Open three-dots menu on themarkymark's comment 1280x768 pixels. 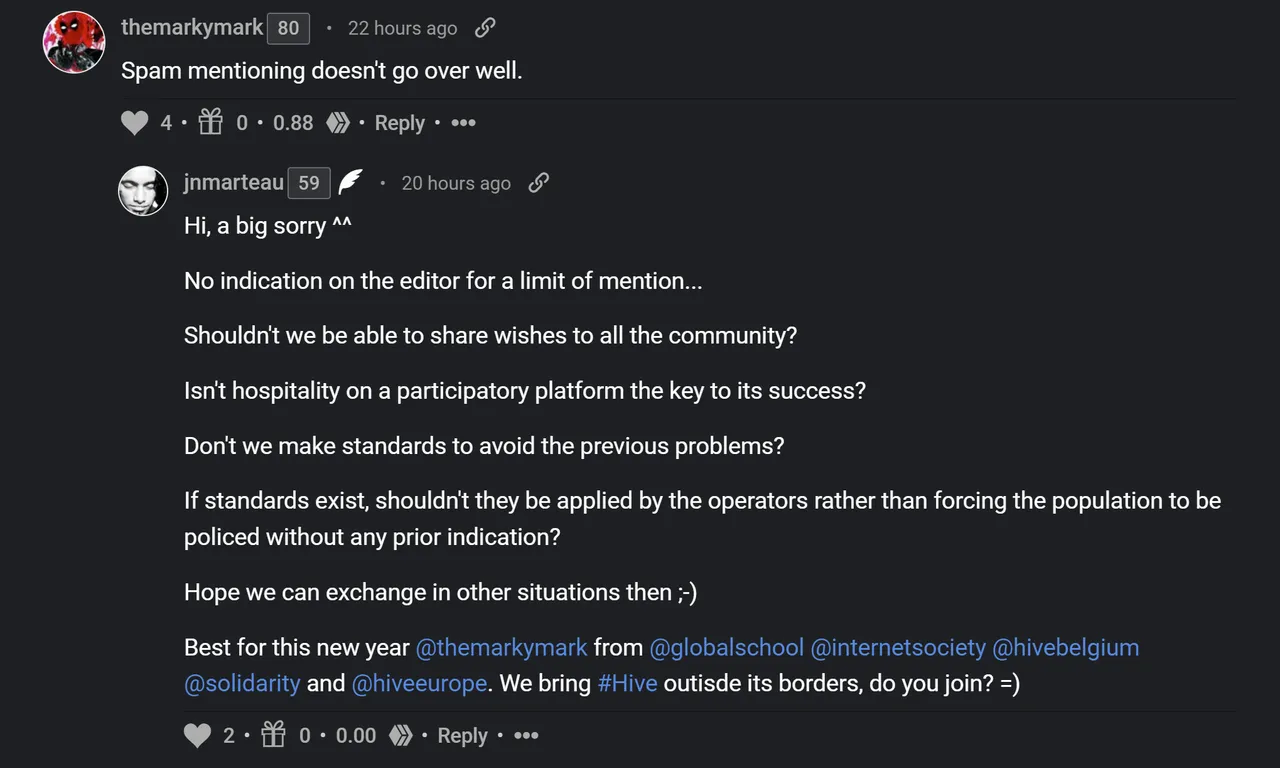click(x=463, y=123)
